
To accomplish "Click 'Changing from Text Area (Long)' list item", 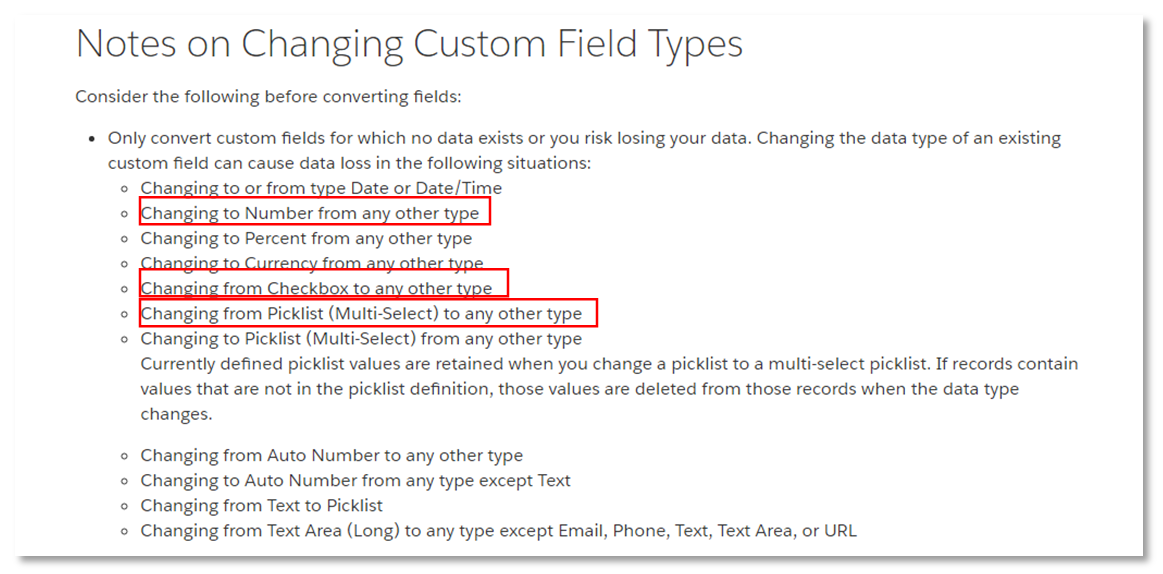I will [x=498, y=531].
